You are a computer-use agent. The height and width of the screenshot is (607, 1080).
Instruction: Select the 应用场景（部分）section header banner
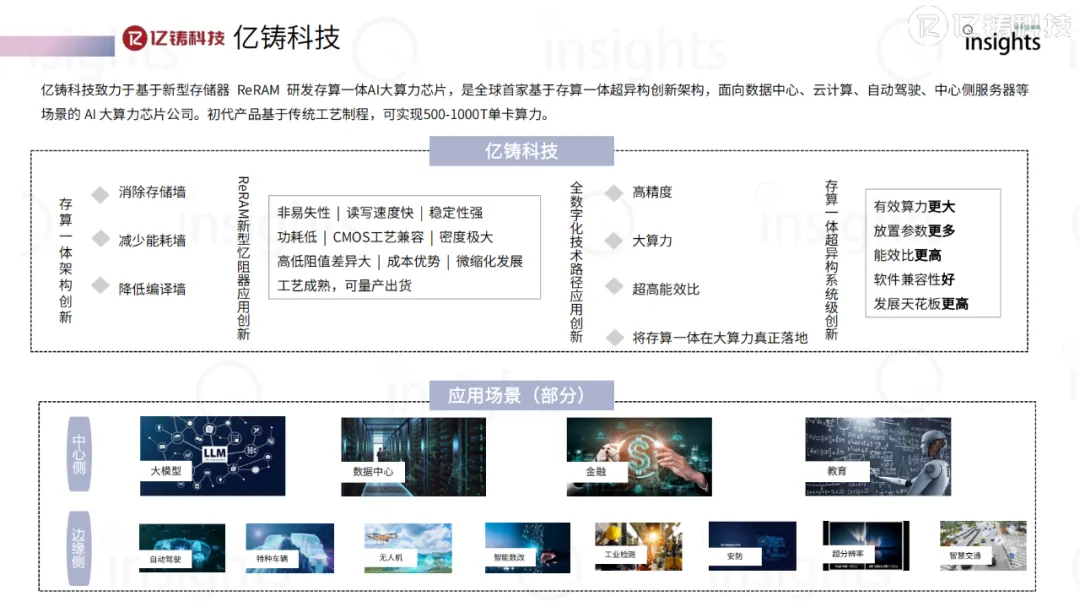point(521,395)
